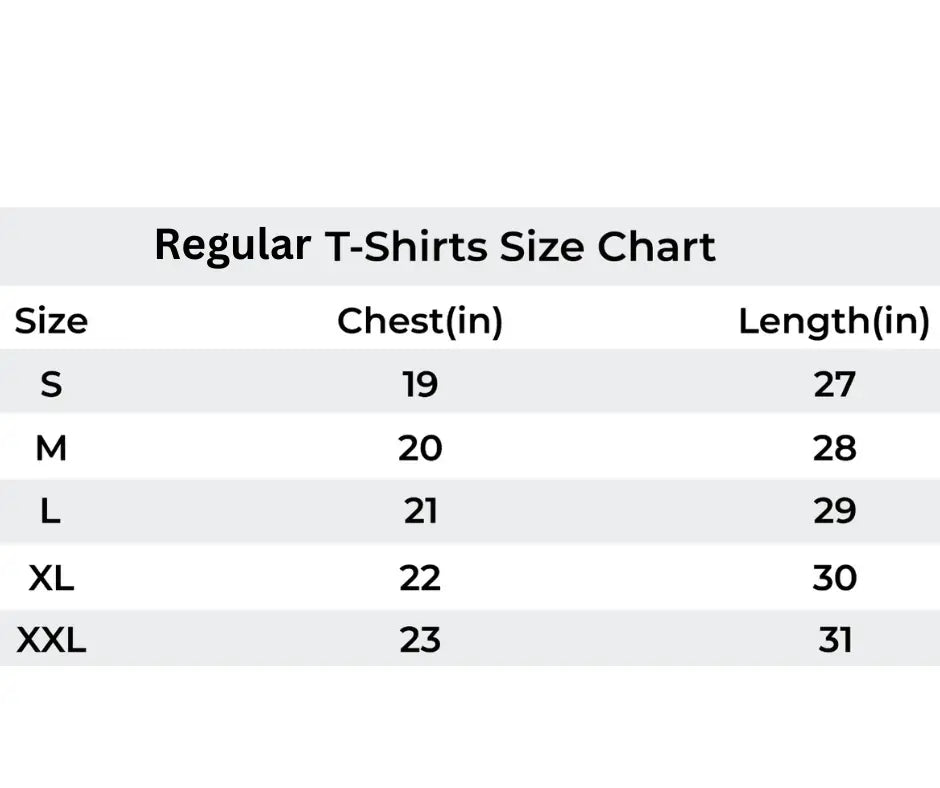Select chest value 21 for size L
This screenshot has width=940, height=788.
click(x=420, y=512)
